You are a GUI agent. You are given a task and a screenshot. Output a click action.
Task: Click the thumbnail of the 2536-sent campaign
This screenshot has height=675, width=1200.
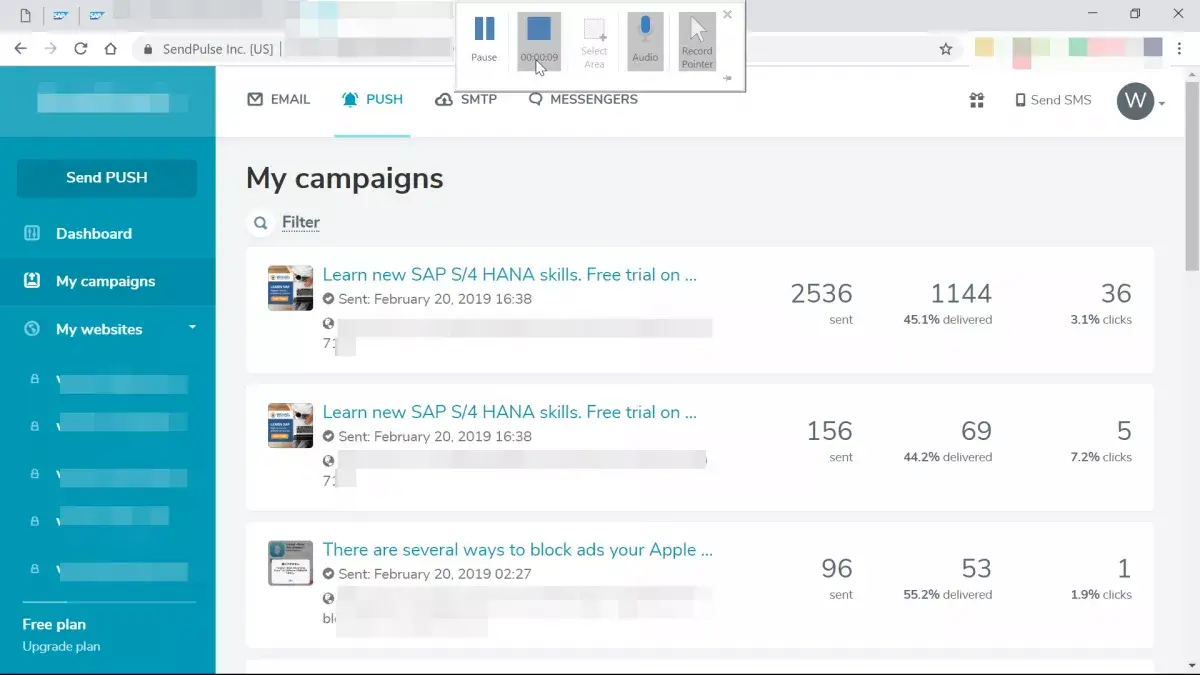coord(291,288)
